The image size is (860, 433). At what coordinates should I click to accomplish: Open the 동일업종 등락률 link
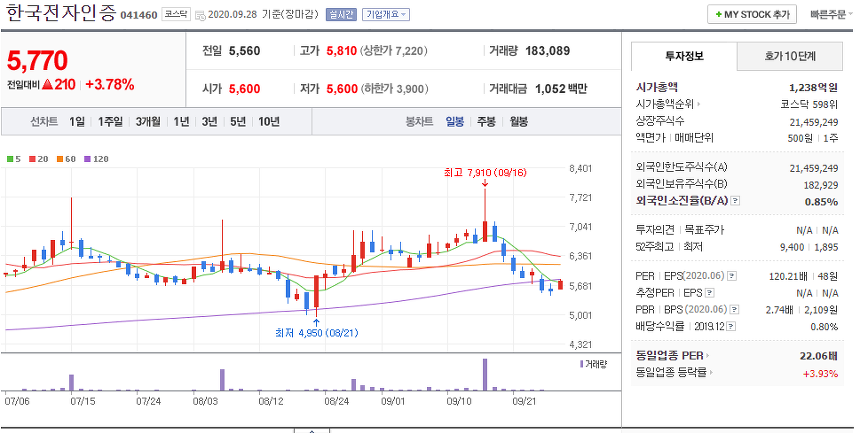click(674, 372)
